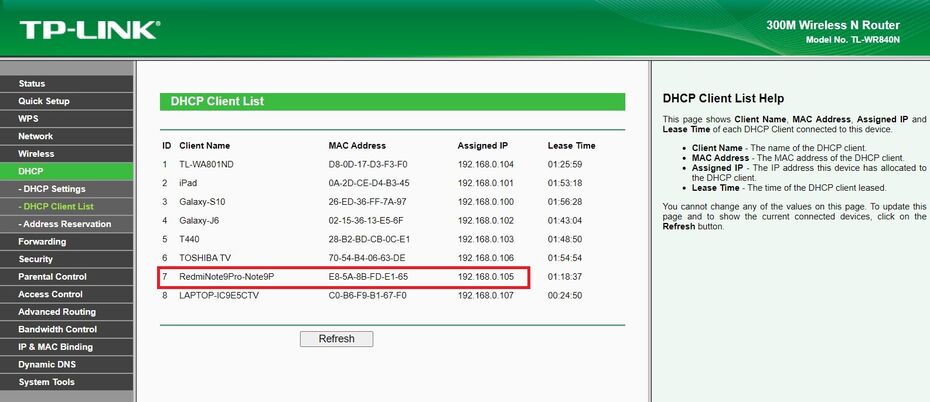Click the DHCP Client List heading
930x402 pixels.
click(217, 101)
